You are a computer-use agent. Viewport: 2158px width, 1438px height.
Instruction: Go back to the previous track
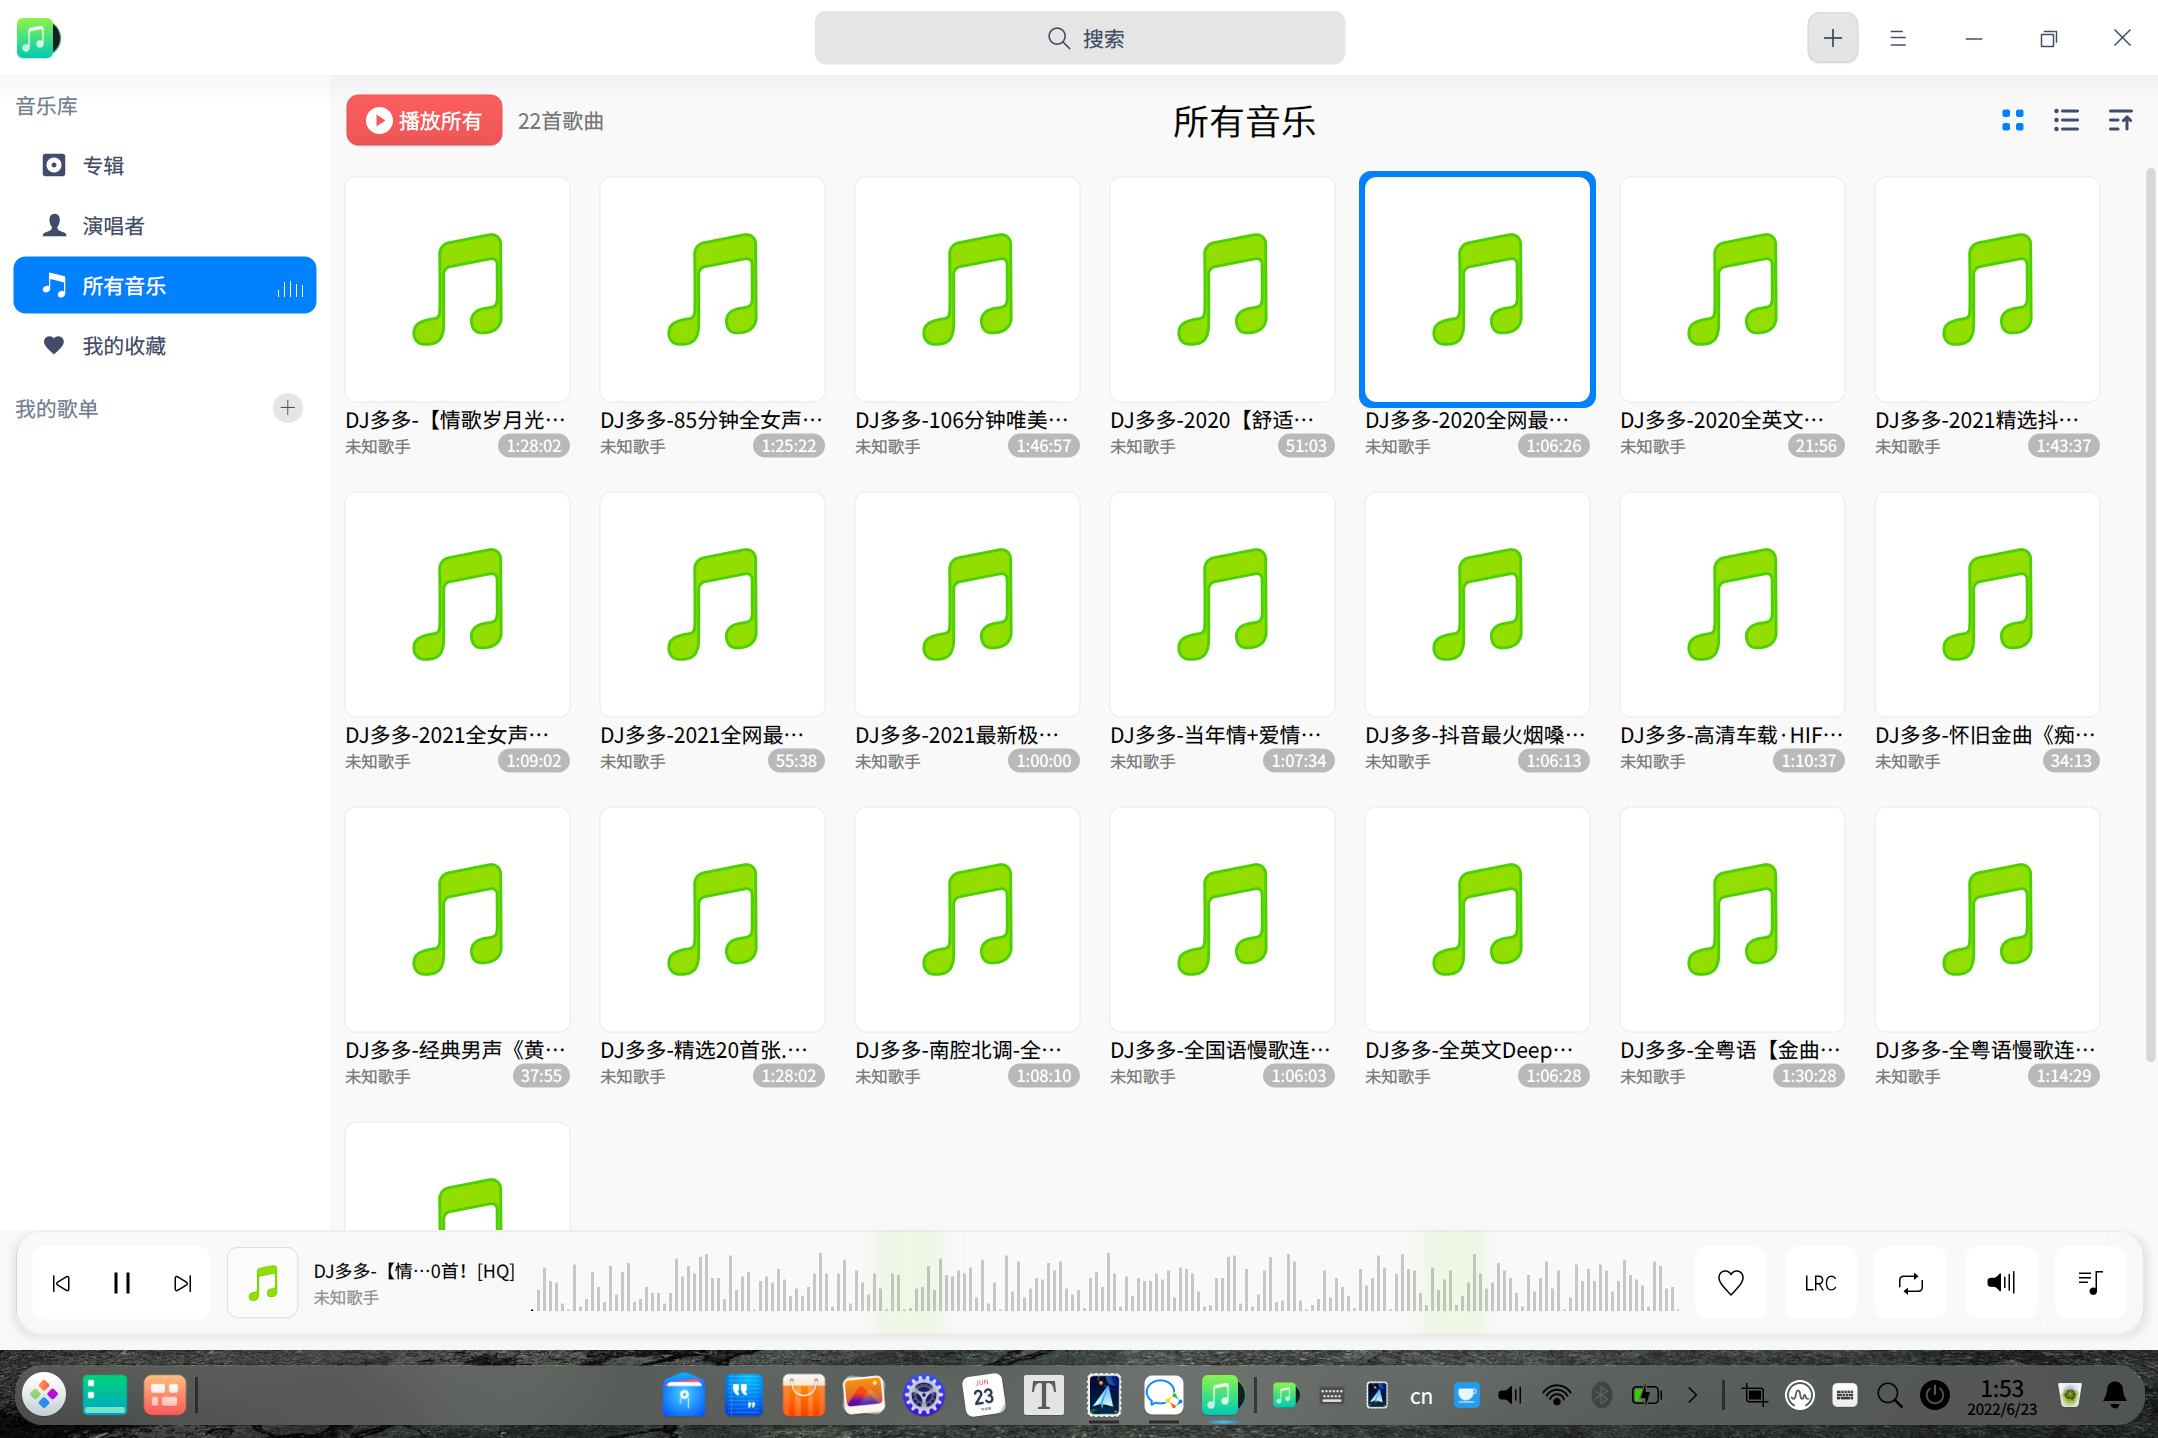pos(61,1283)
